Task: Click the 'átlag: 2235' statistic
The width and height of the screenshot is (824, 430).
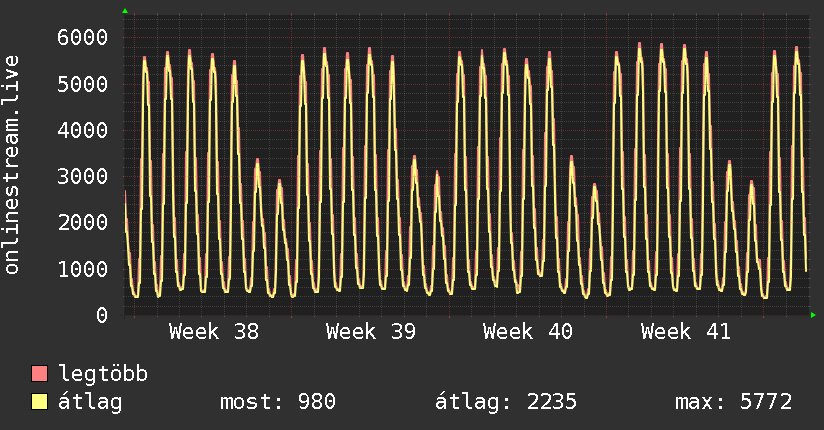Action: pos(506,402)
